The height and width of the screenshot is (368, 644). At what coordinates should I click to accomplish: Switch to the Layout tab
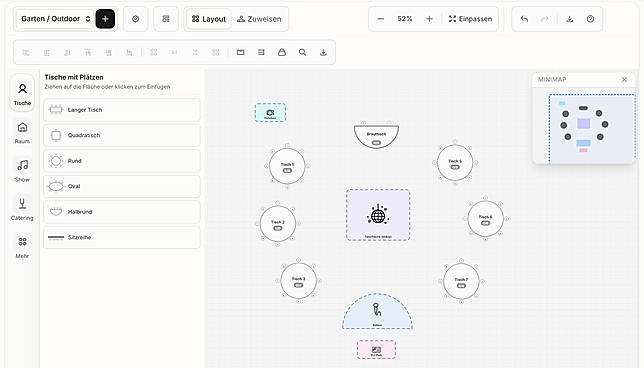(209, 19)
